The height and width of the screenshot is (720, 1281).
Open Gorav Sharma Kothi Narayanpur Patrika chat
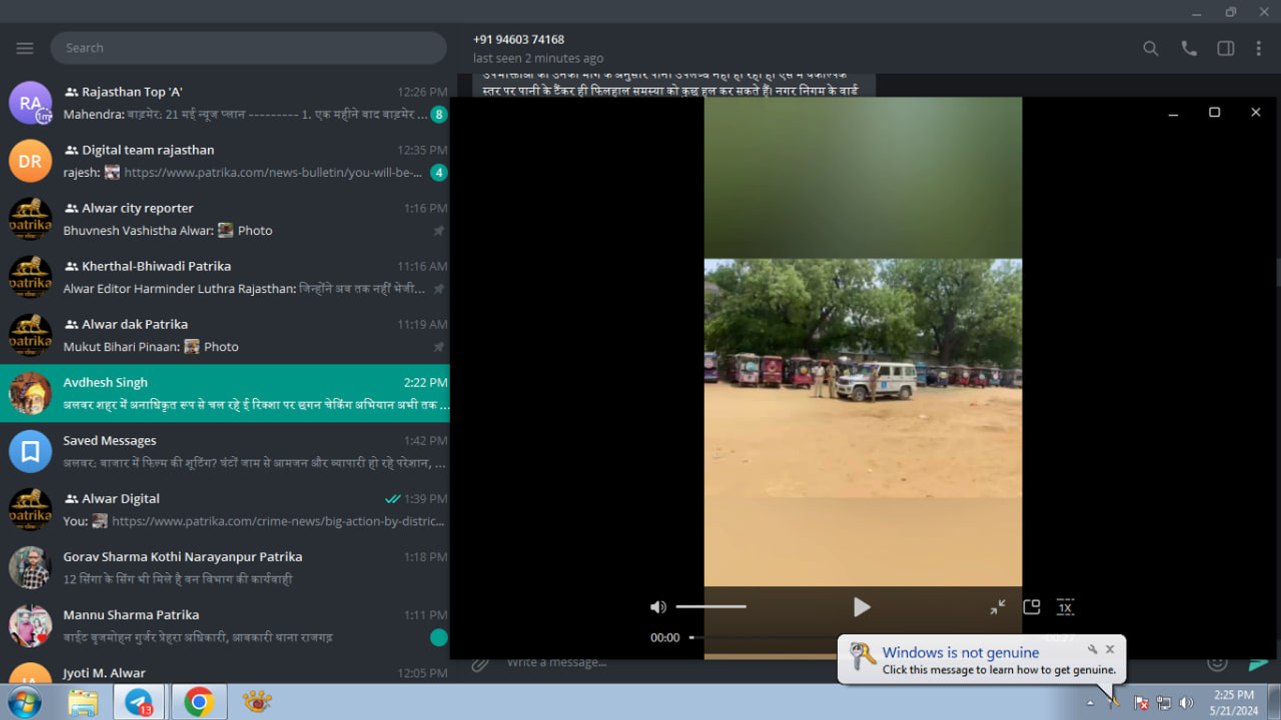pyautogui.click(x=225, y=567)
